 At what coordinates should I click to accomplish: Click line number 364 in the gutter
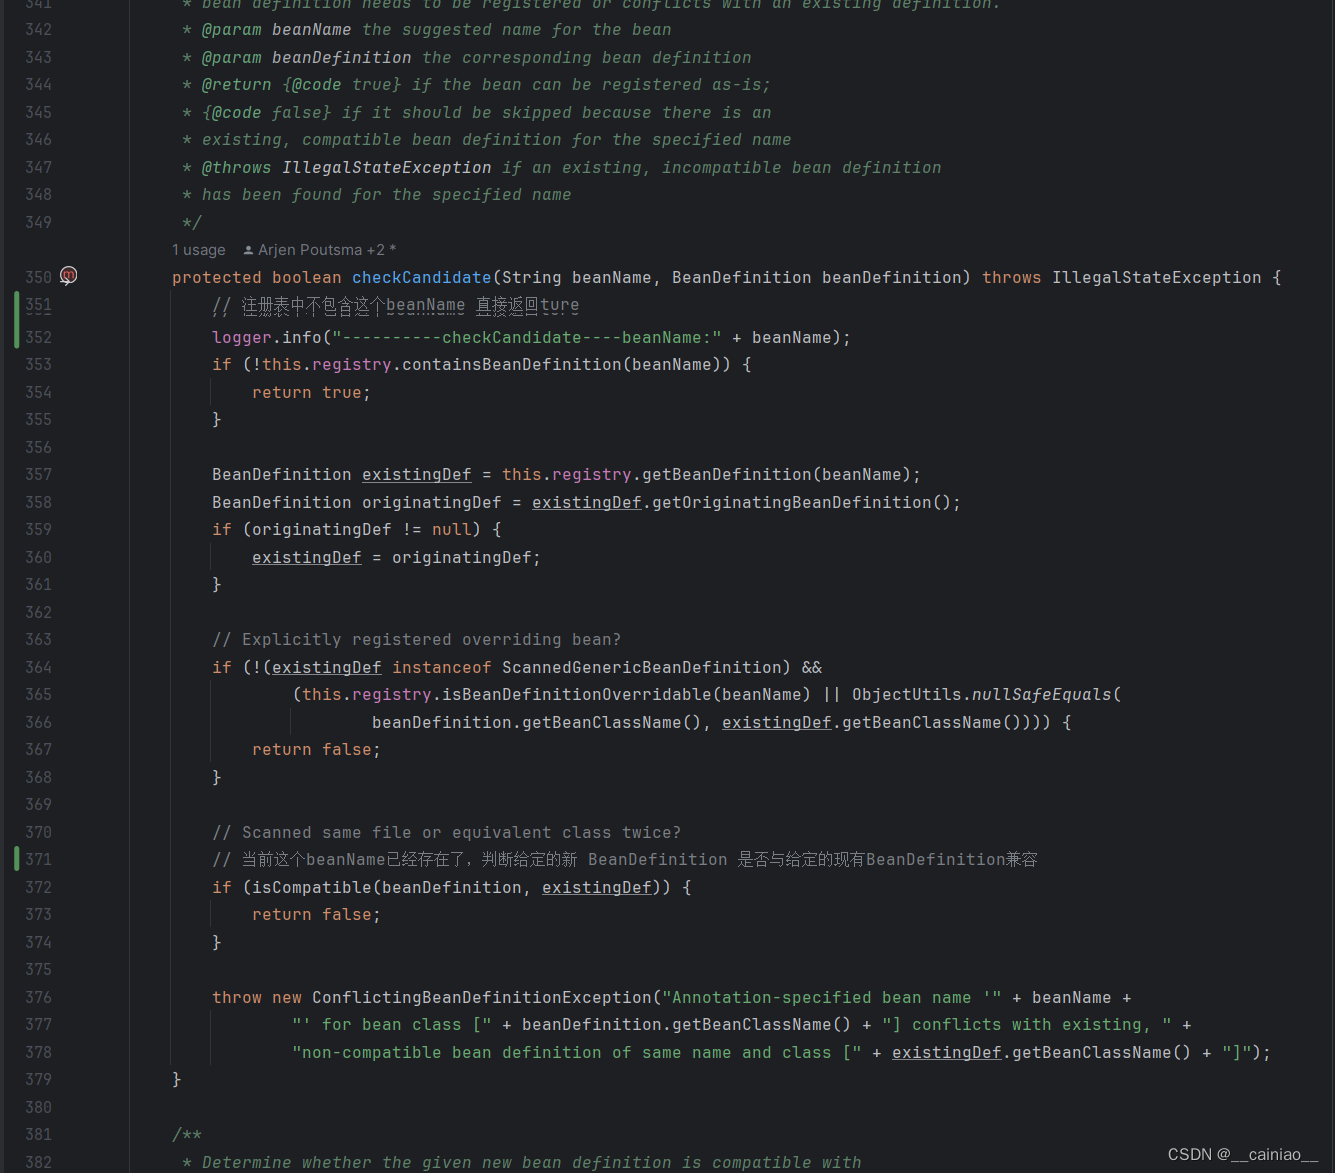tap(38, 667)
